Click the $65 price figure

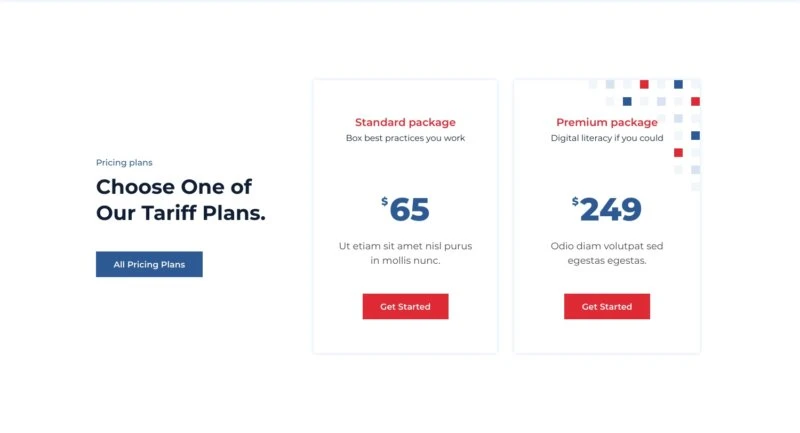coord(409,210)
